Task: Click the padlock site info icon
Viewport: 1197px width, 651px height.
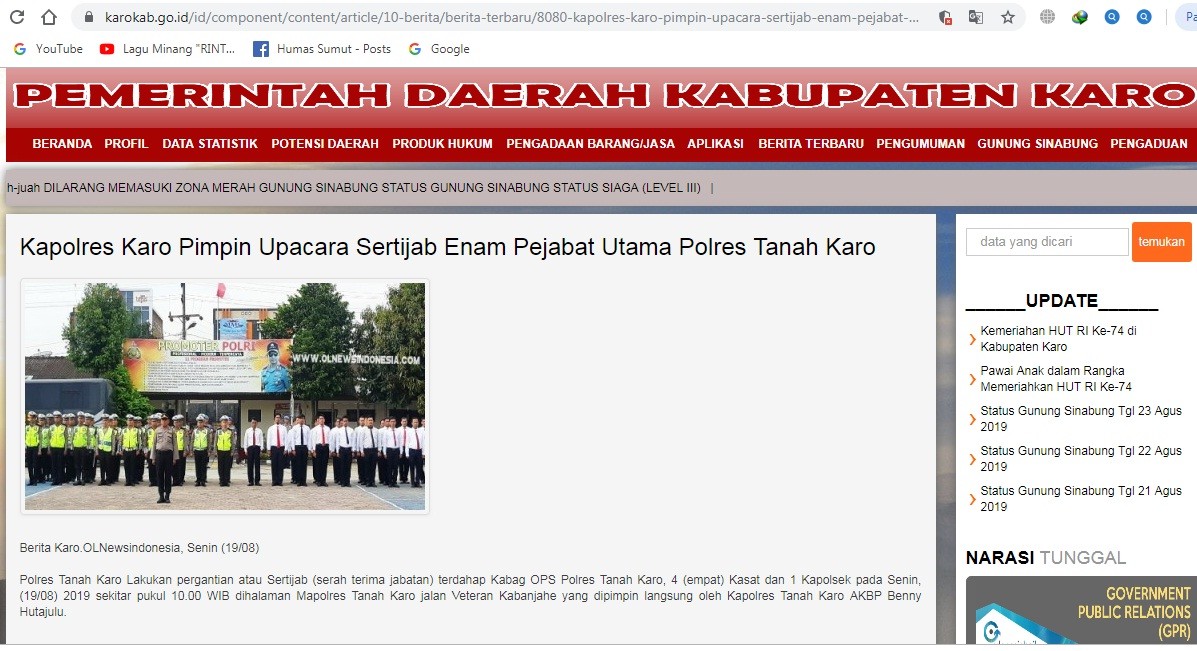Action: [88, 17]
